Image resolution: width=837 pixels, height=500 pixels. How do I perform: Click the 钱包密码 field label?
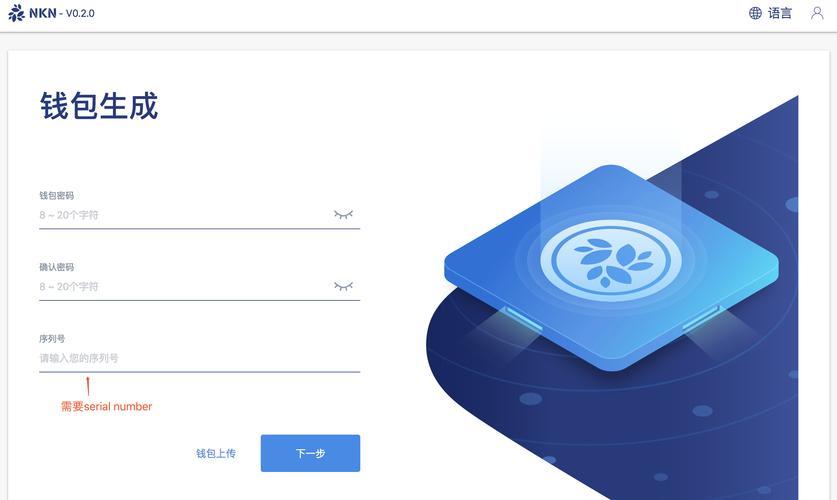click(x=56, y=195)
